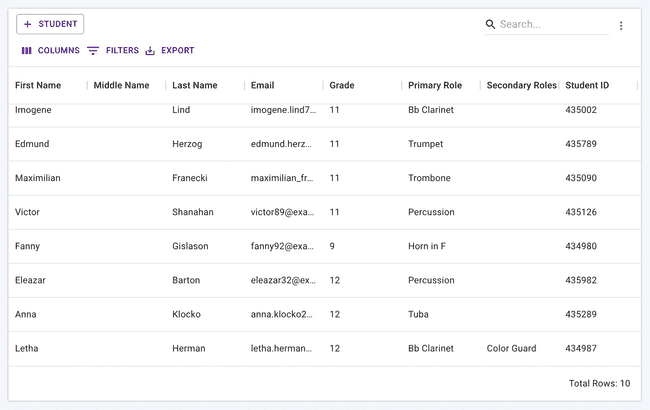Sort by First Name column header
Screen dimensions: 650x410
[x=38, y=85]
